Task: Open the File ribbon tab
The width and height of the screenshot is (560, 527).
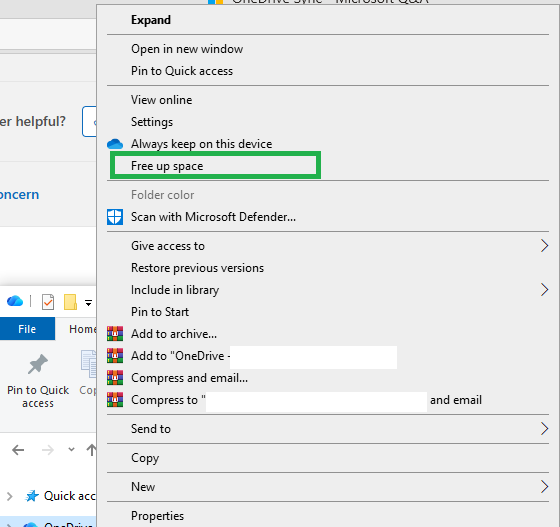Action: pyautogui.click(x=27, y=329)
